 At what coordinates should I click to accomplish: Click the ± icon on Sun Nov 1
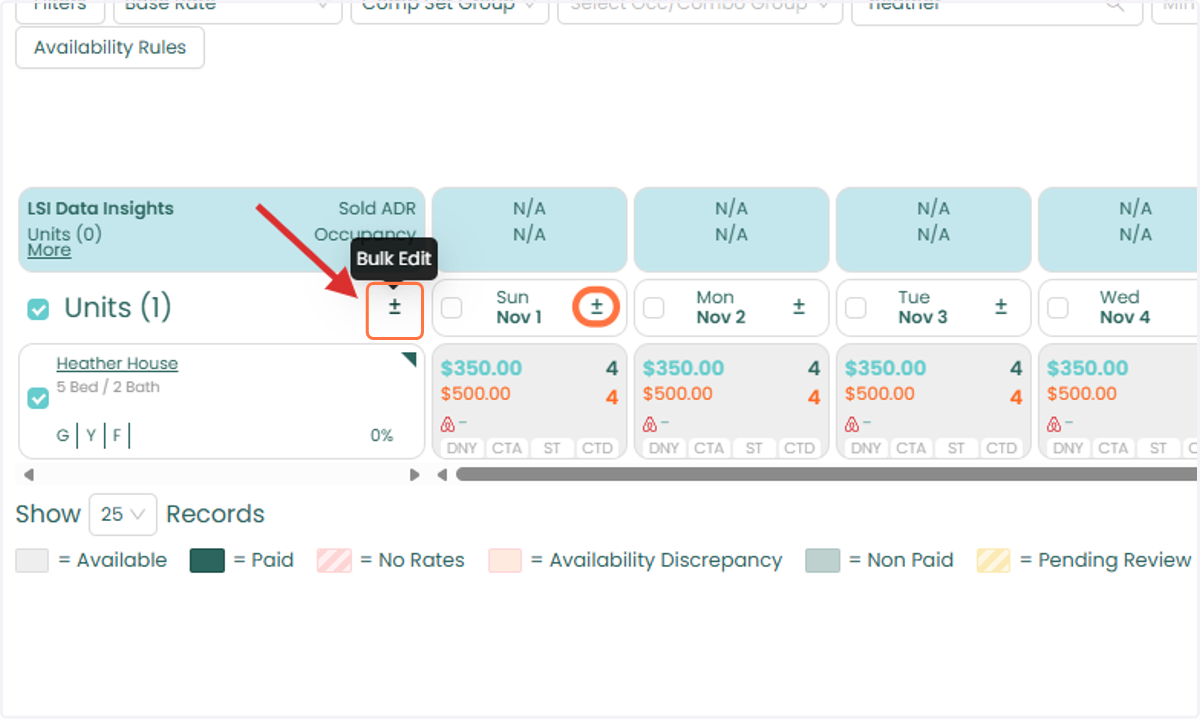(597, 307)
